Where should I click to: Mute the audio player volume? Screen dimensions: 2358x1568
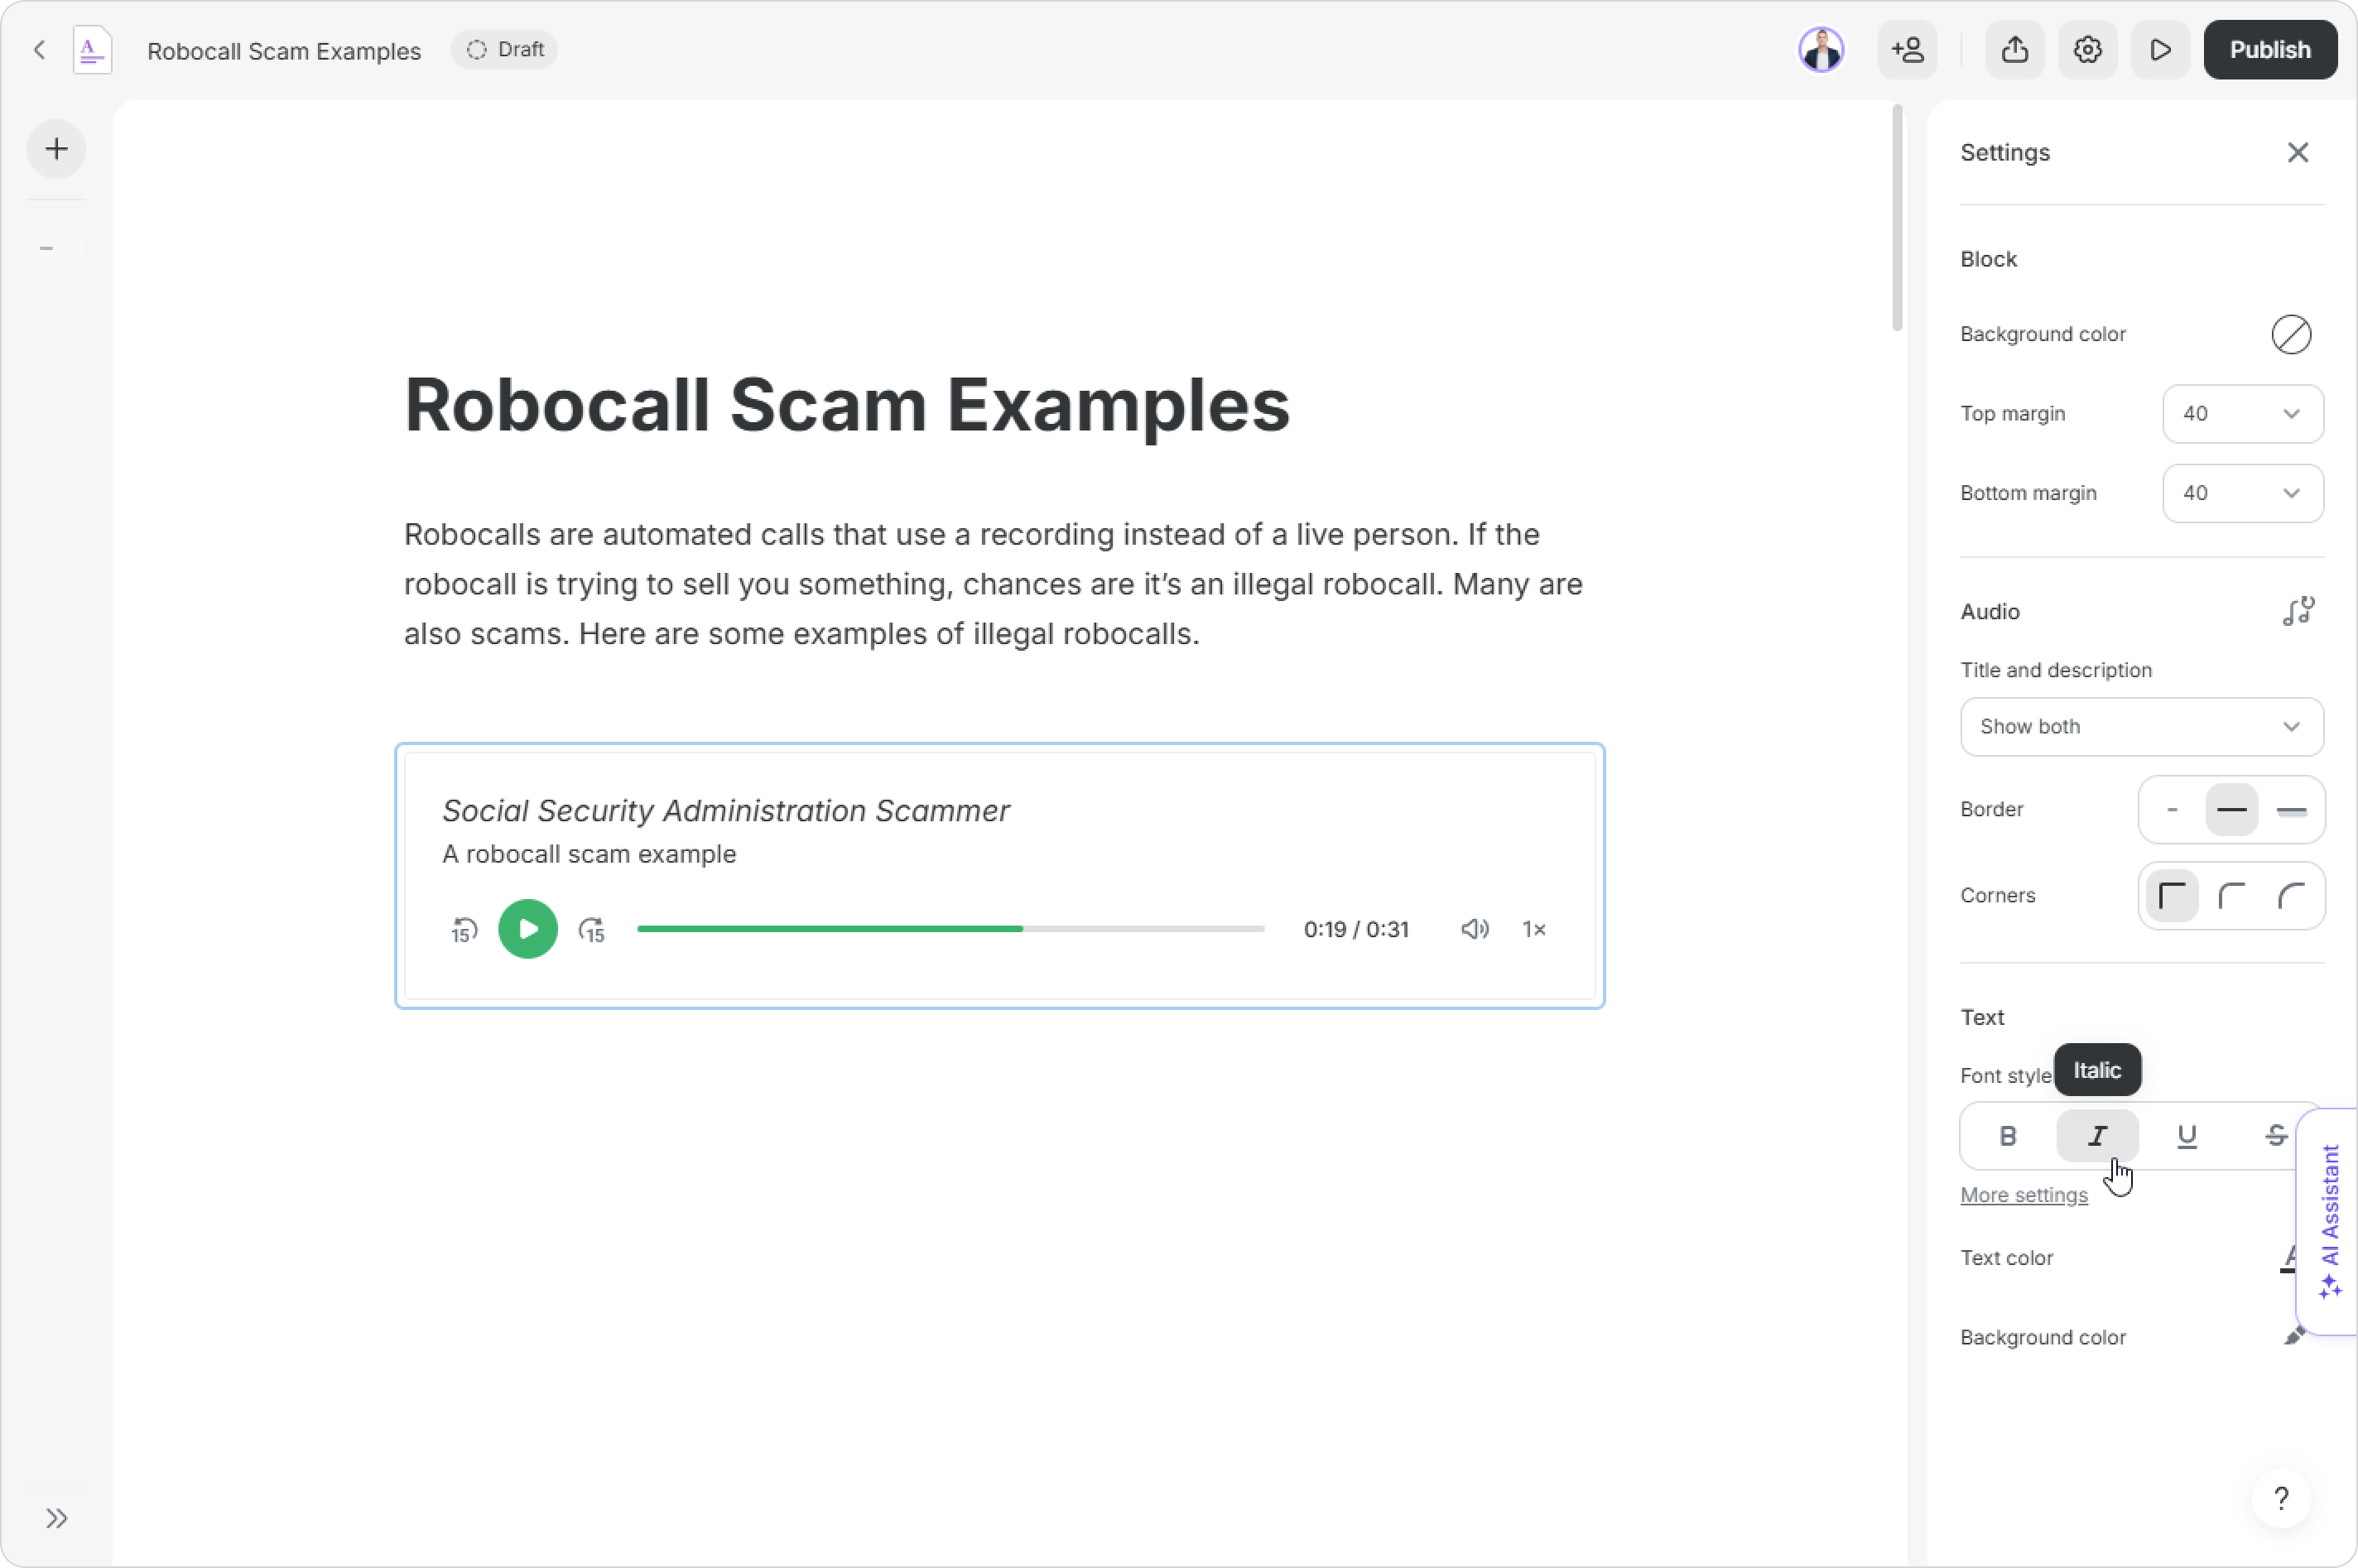pos(1474,930)
